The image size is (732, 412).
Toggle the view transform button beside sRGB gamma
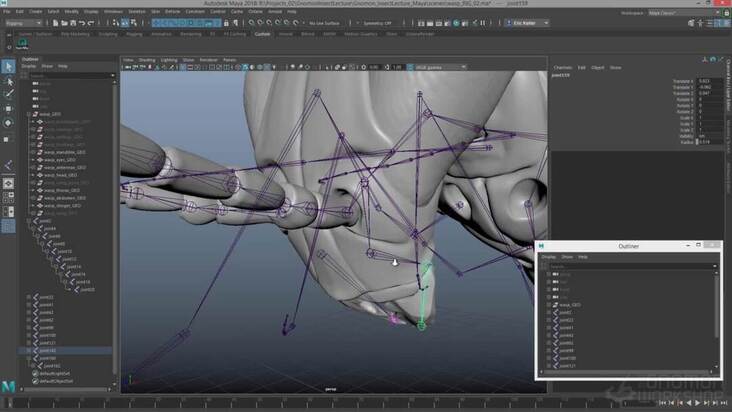(410, 67)
